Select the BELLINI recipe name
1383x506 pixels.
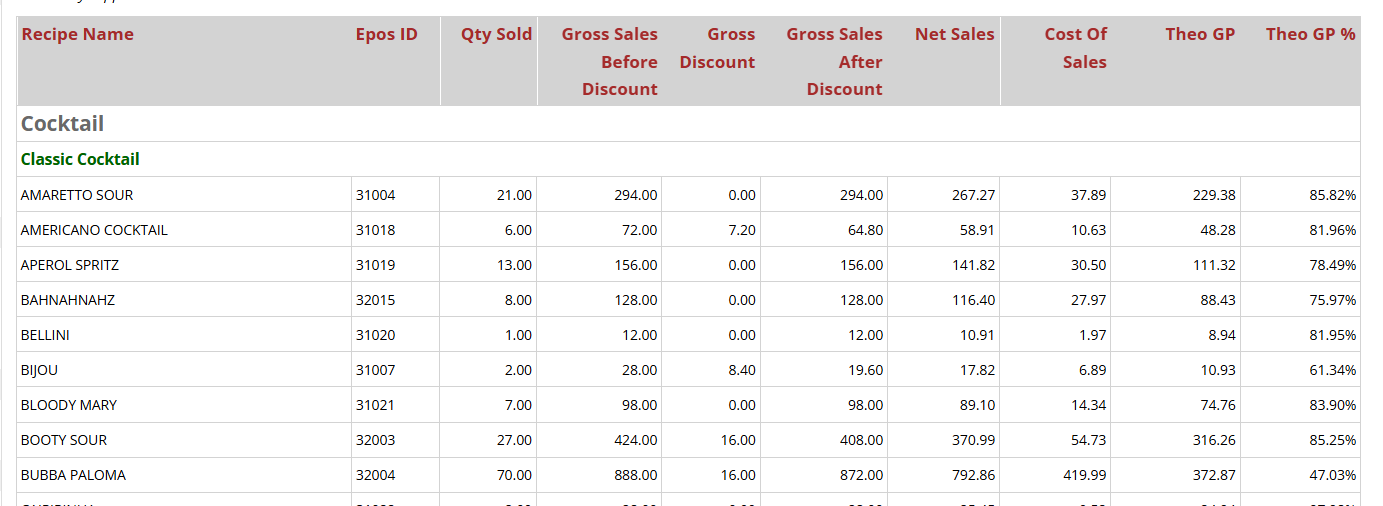pyautogui.click(x=45, y=335)
